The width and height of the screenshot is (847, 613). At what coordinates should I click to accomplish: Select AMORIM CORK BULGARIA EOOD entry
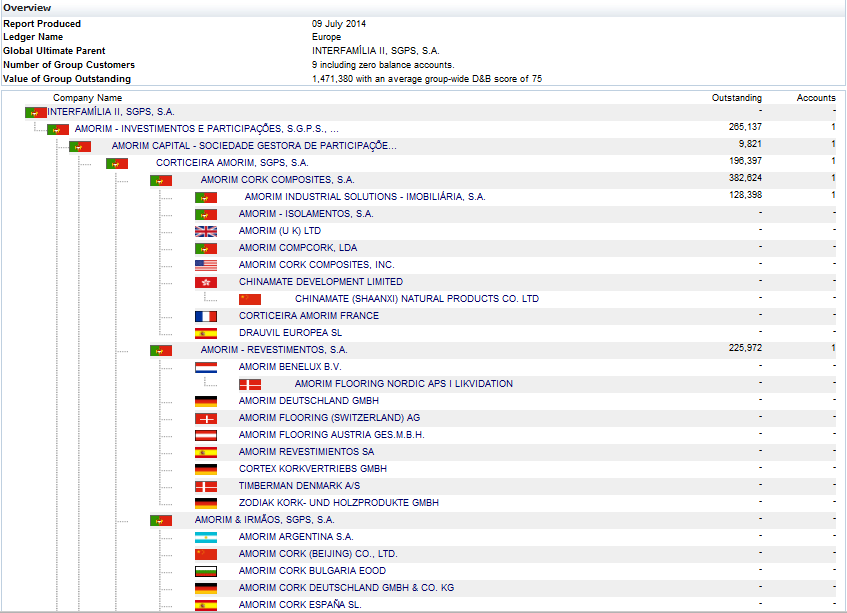click(x=312, y=571)
